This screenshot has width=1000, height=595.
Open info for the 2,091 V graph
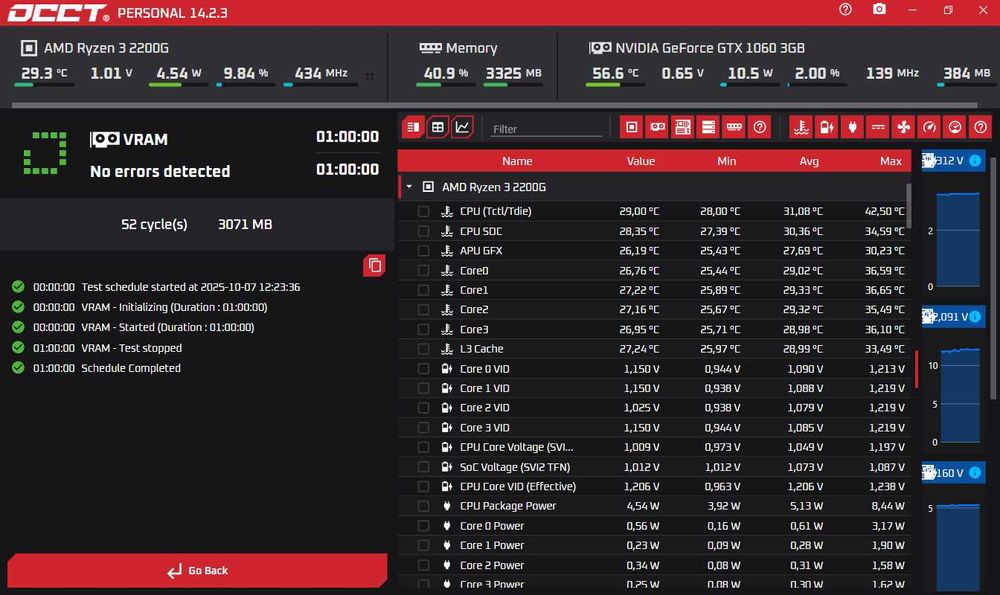pyautogui.click(x=975, y=317)
